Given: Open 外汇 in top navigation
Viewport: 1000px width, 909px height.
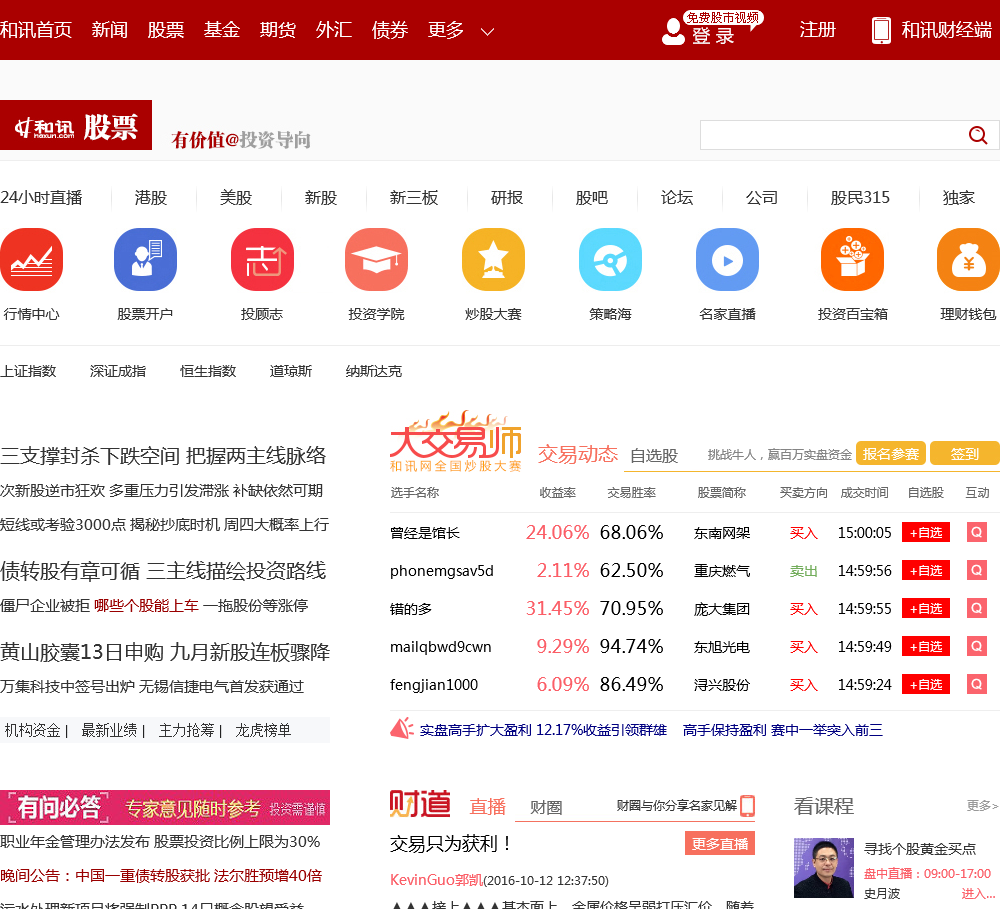Looking at the screenshot, I should (334, 30).
